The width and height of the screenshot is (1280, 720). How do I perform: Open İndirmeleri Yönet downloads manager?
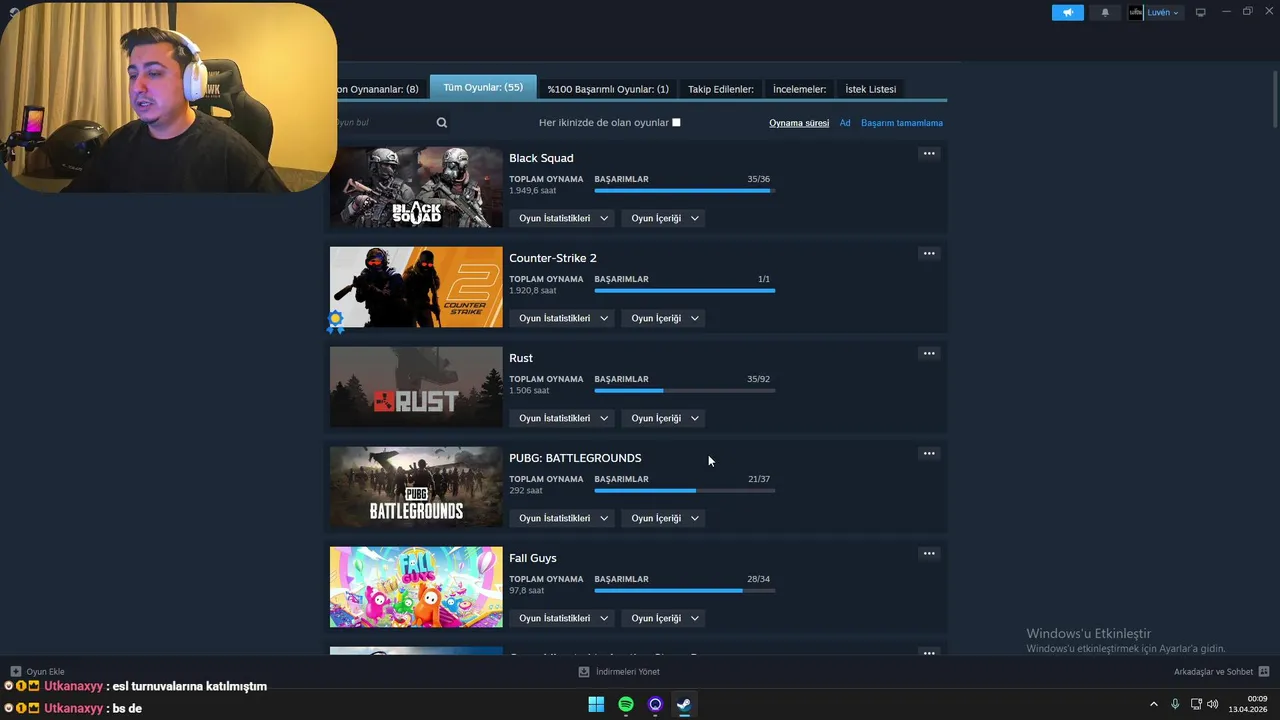[620, 672]
